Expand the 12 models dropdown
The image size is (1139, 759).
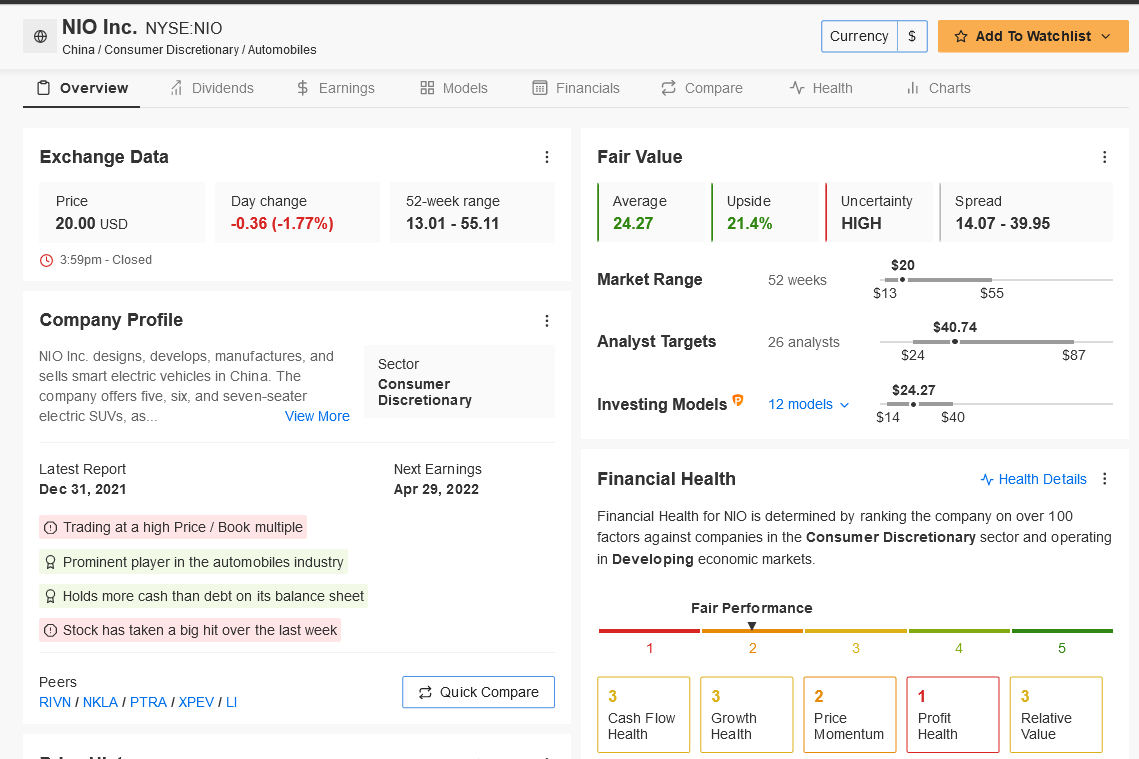(808, 405)
